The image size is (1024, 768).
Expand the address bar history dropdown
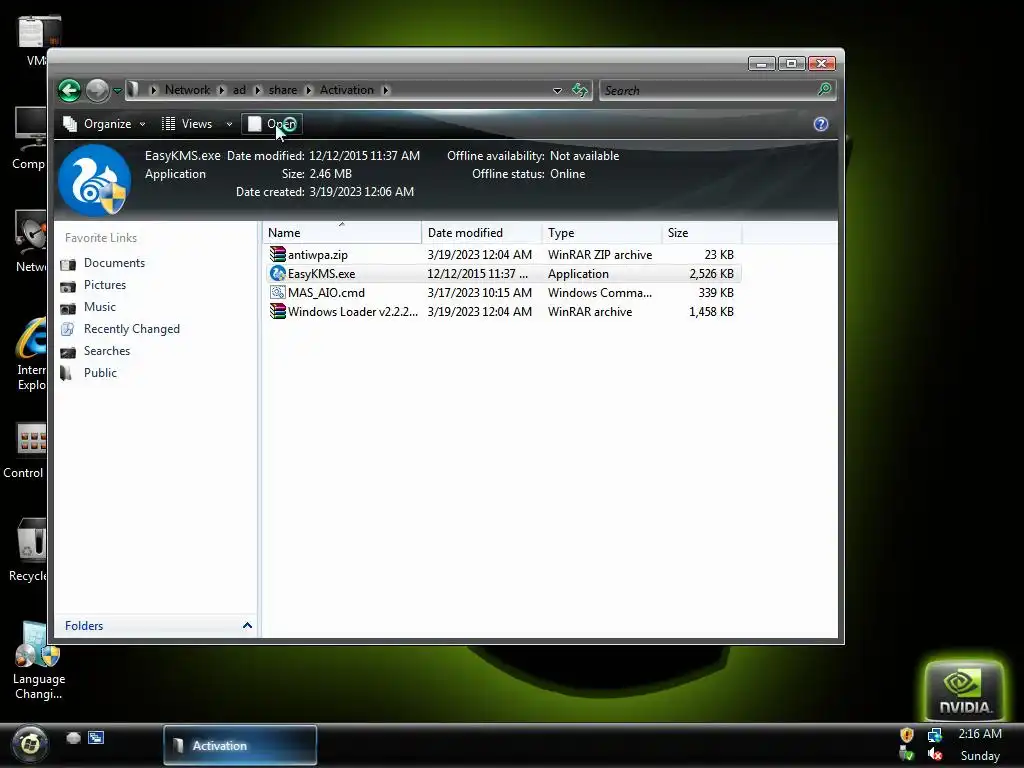[557, 91]
